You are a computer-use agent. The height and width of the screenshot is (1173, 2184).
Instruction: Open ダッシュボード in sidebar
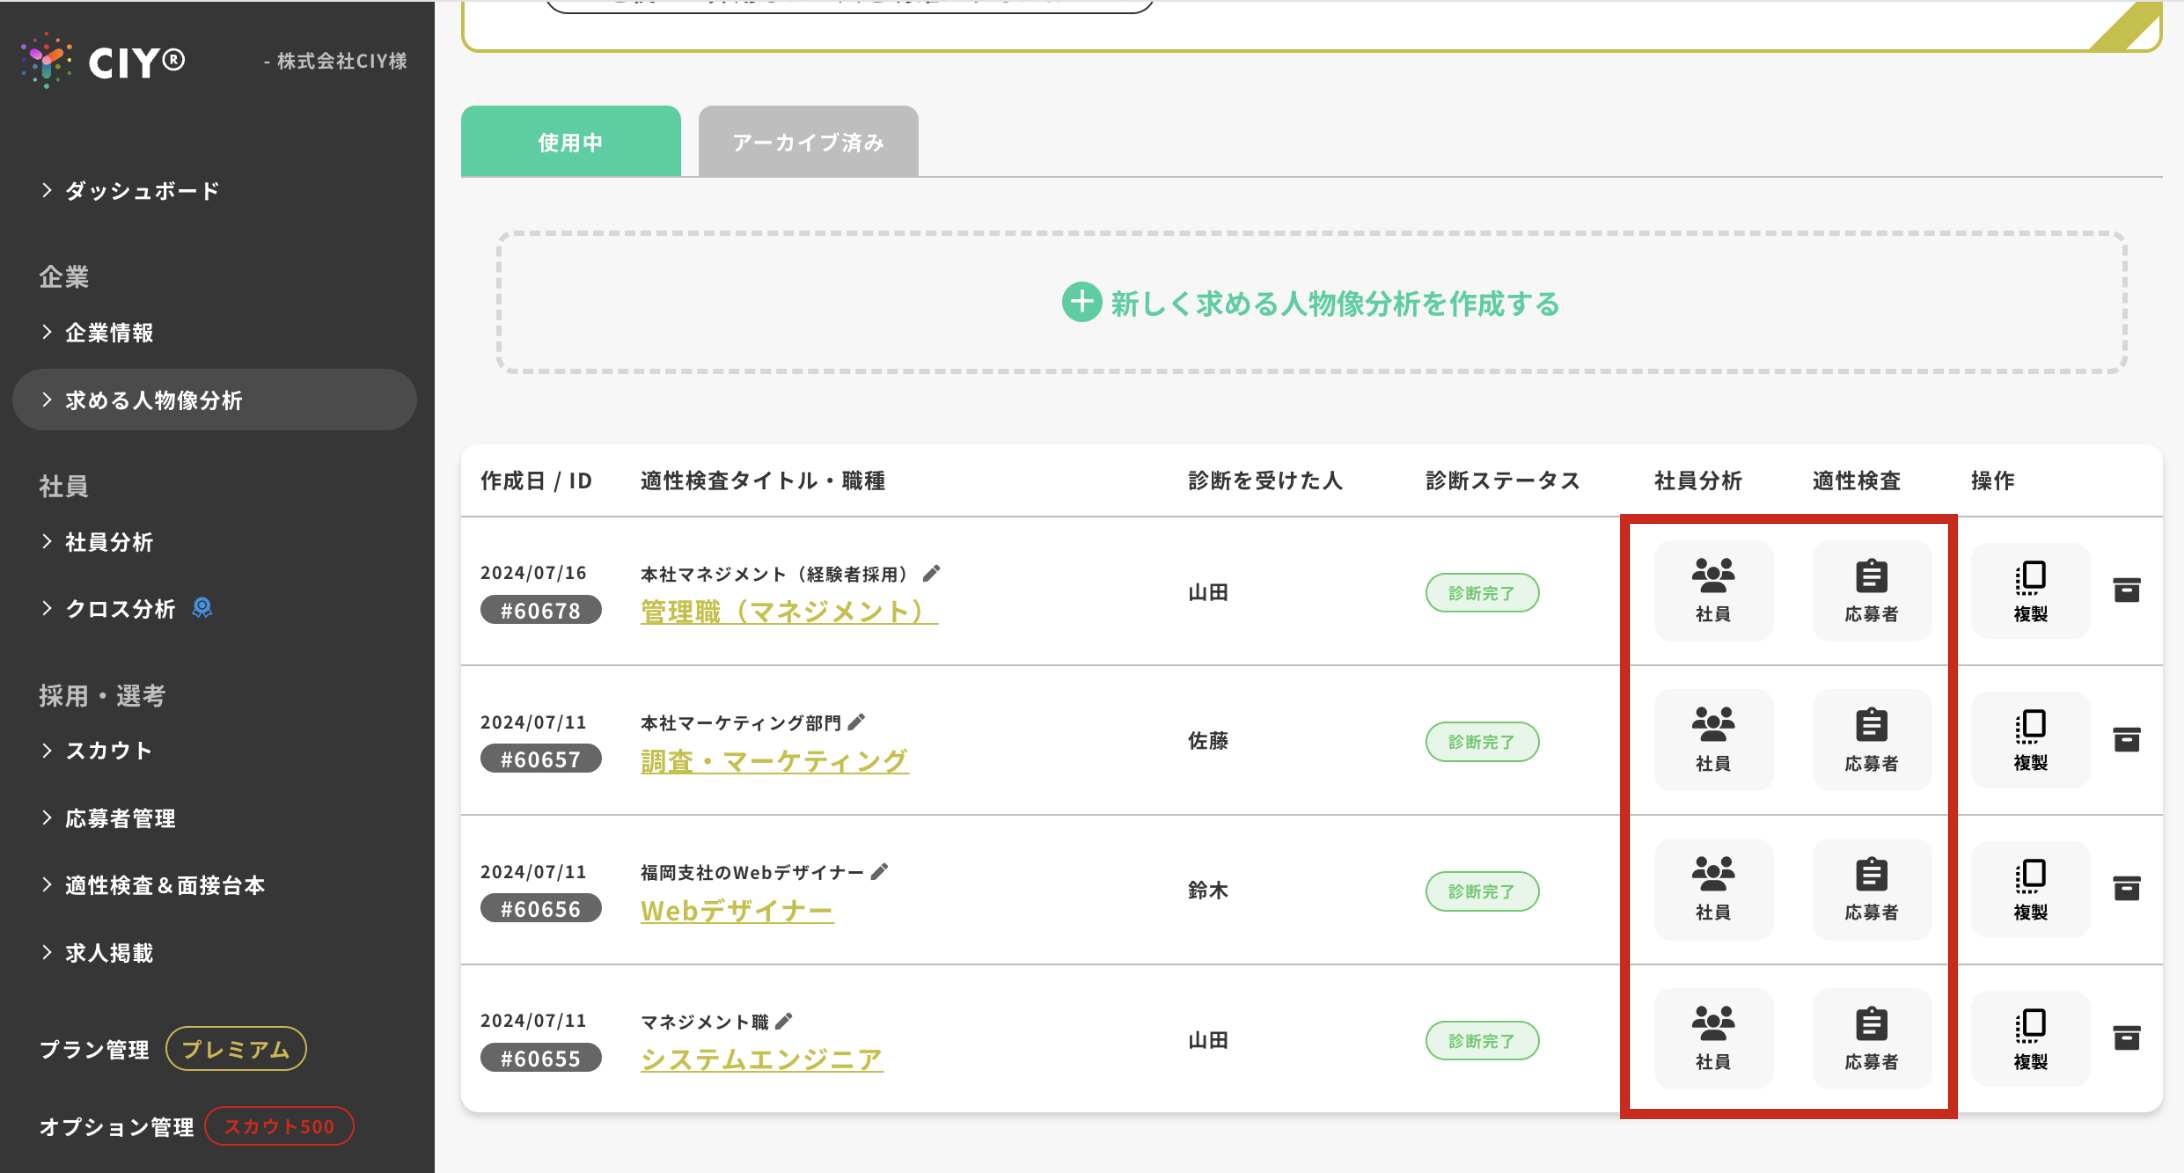(x=141, y=190)
